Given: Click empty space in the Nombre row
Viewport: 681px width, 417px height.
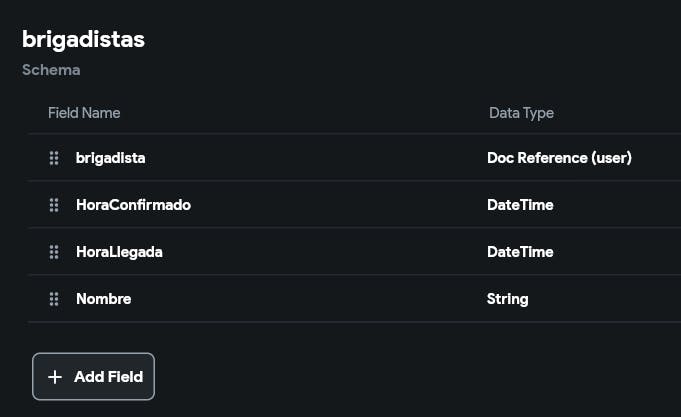Looking at the screenshot, I should [320, 299].
